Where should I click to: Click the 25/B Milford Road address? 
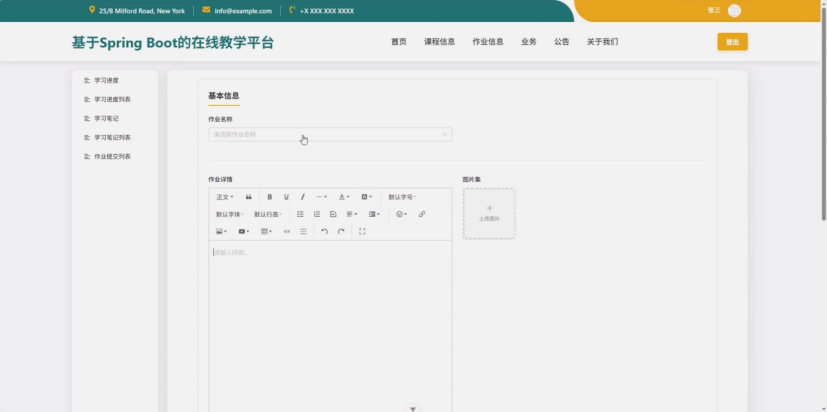(x=142, y=11)
